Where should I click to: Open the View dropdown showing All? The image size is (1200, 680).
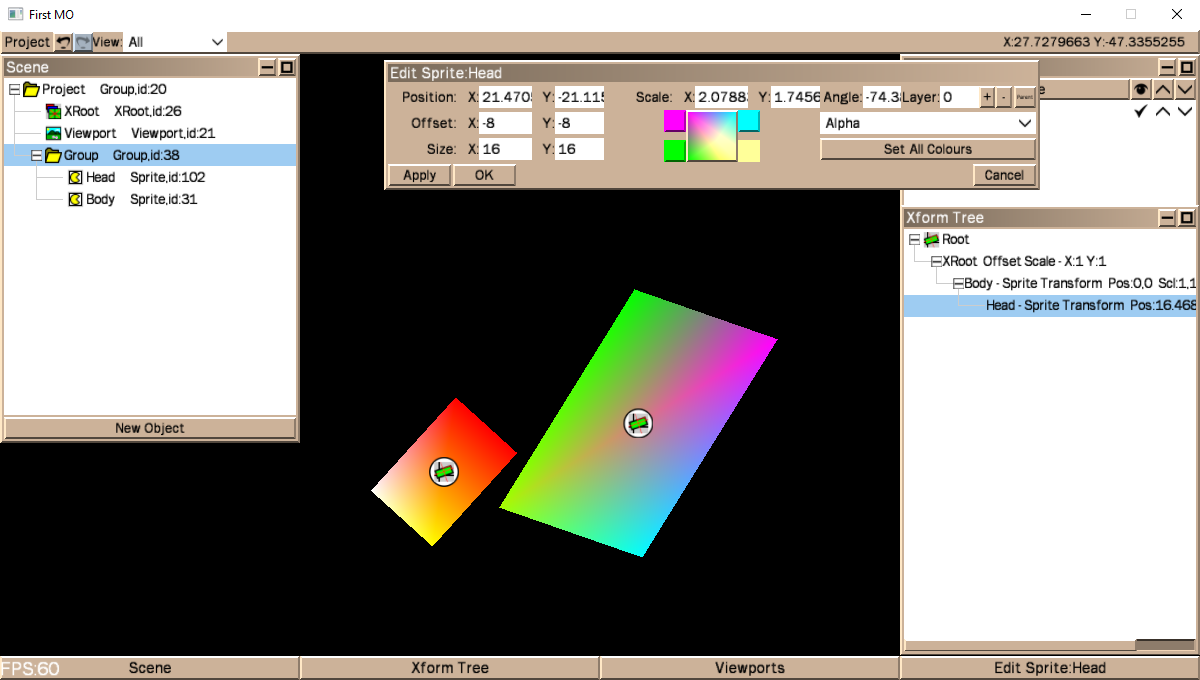tap(175, 42)
